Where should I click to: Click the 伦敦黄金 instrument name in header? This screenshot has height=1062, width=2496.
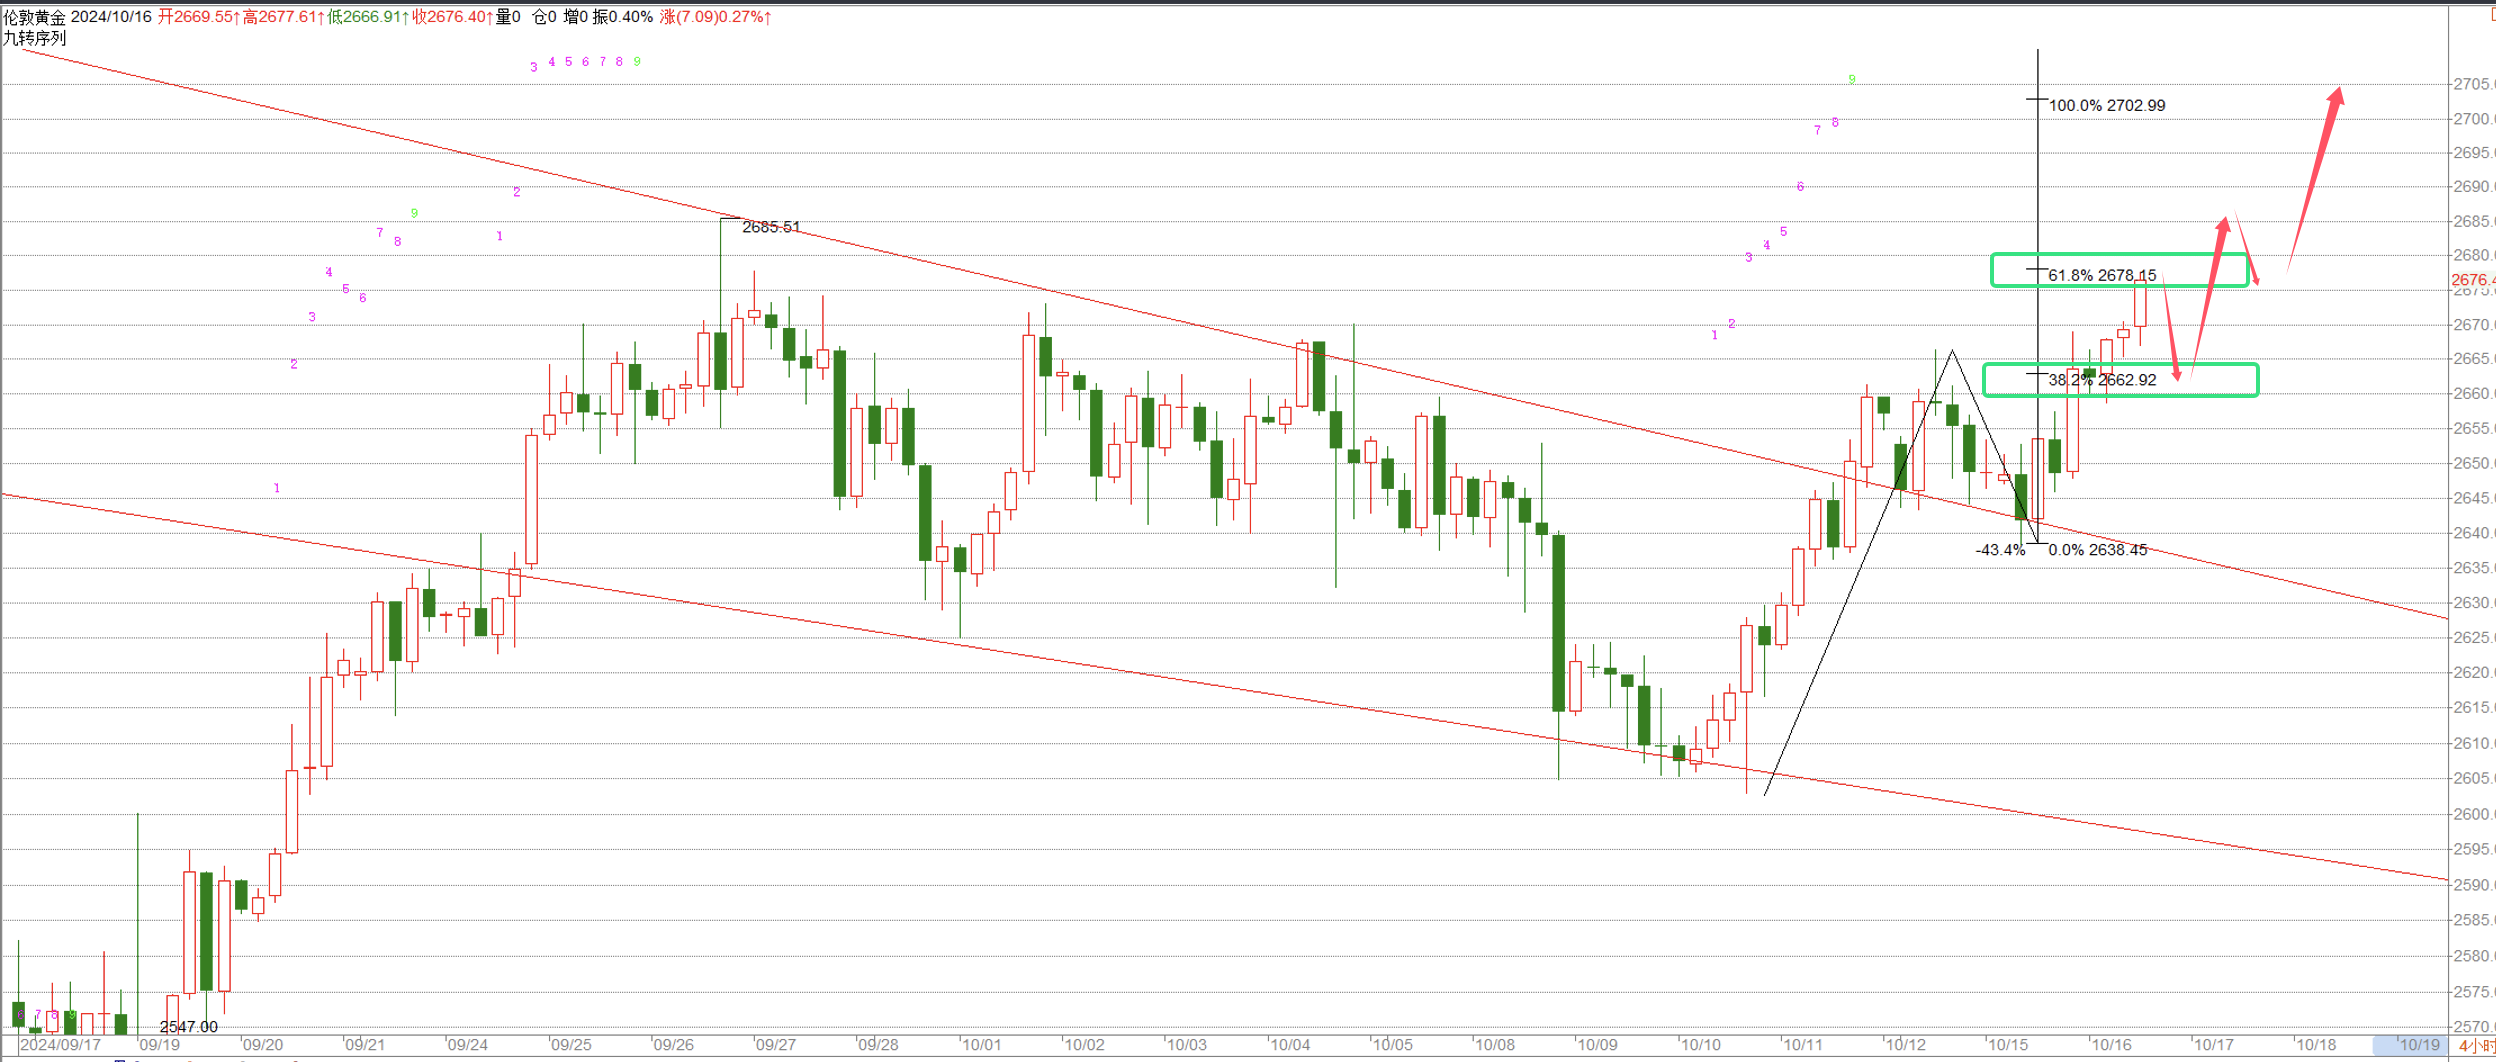(35, 17)
